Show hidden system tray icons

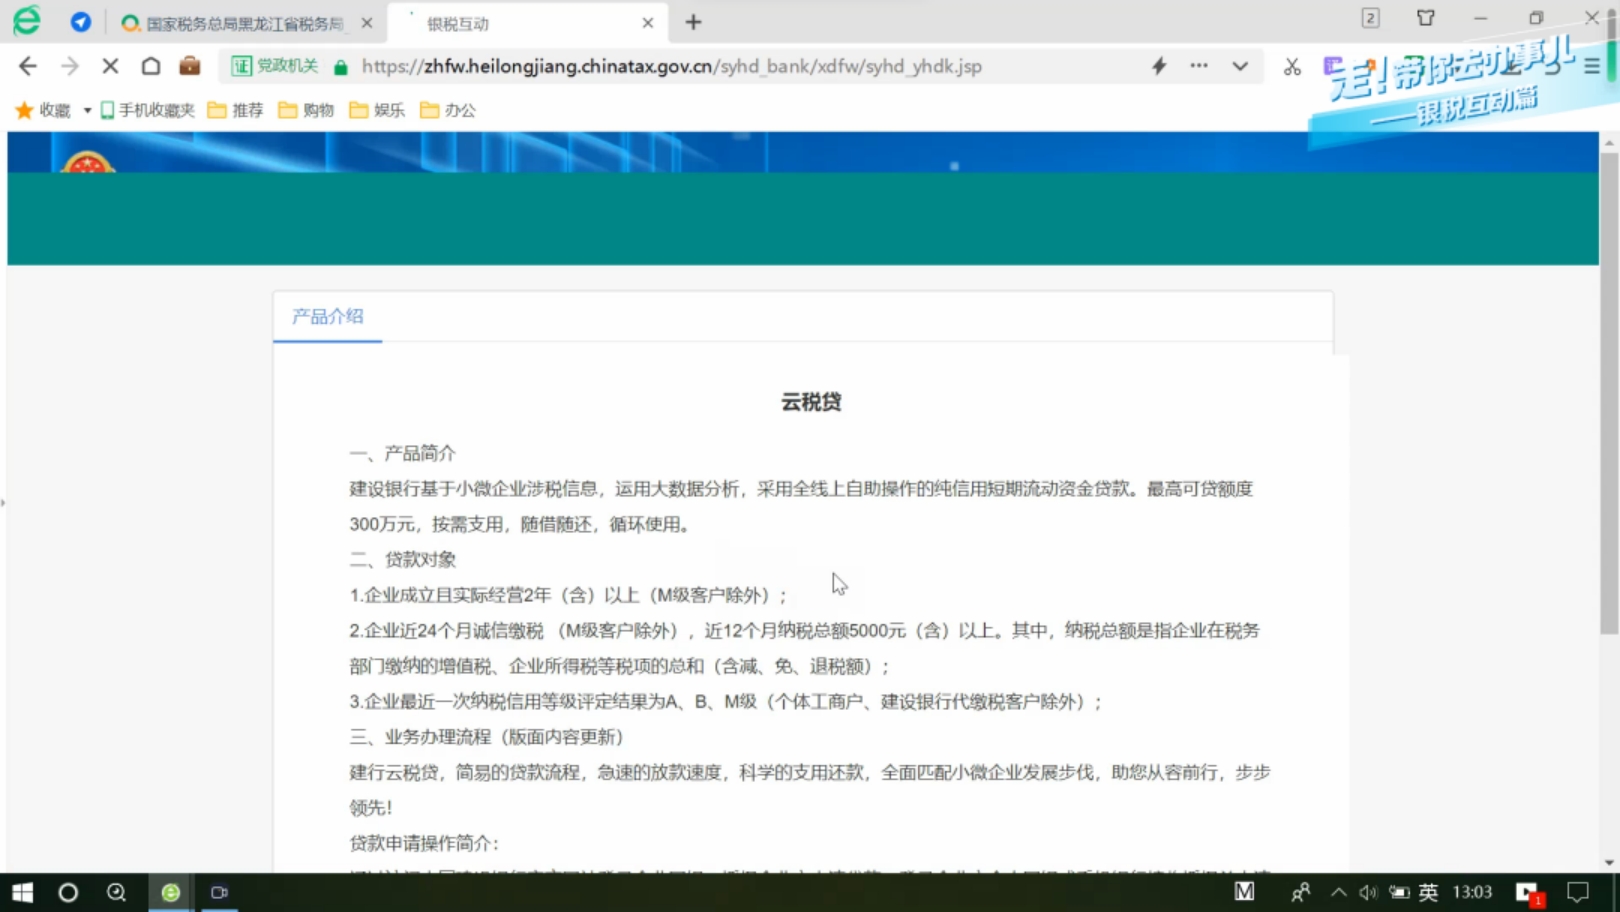pyautogui.click(x=1338, y=892)
